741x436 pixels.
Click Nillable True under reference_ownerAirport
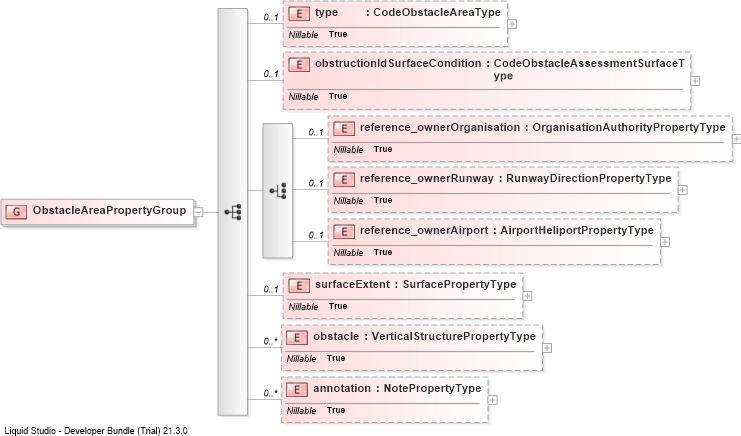click(x=363, y=252)
